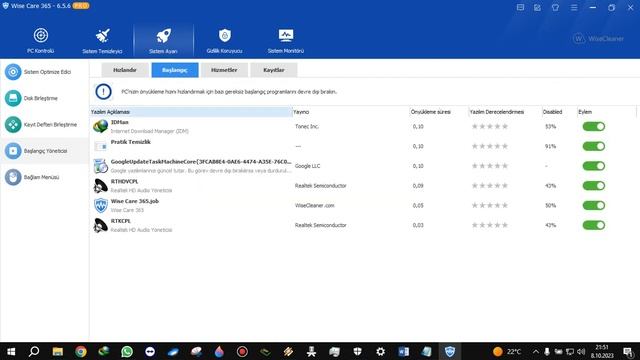Click the 0,03 boot time value
This screenshot has height=360, width=640.
[x=418, y=225]
